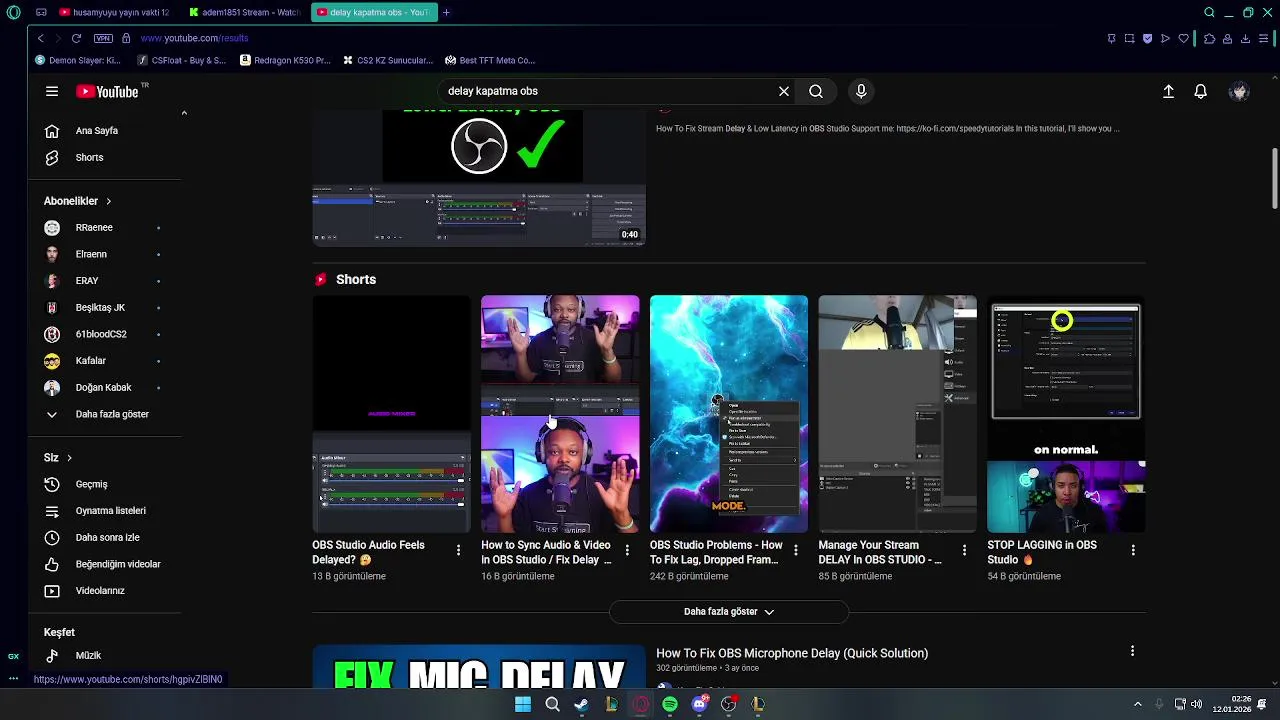
Task: Open a new browser tab with plus
Action: click(x=446, y=12)
